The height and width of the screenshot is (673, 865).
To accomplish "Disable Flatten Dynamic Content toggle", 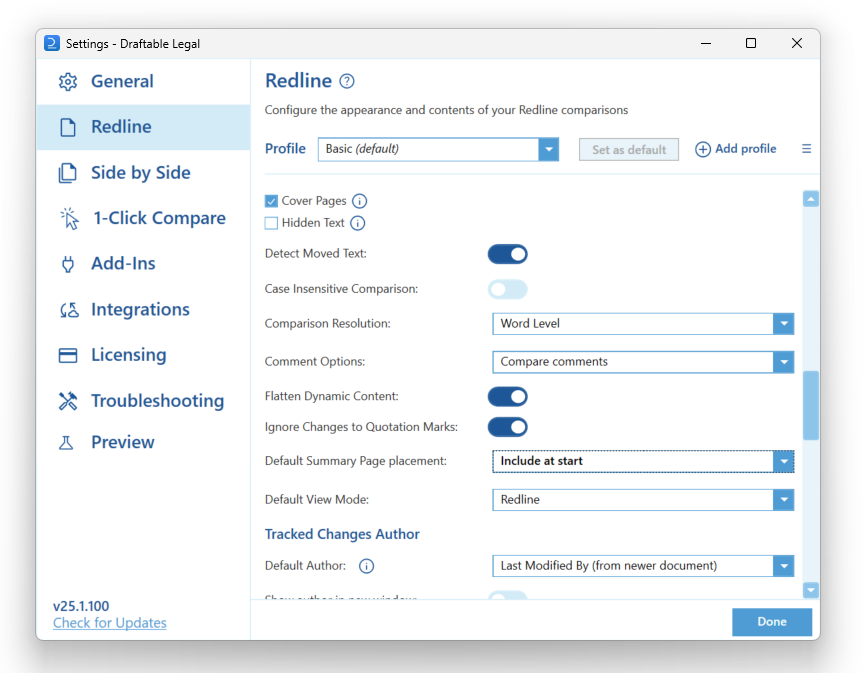I will point(508,397).
